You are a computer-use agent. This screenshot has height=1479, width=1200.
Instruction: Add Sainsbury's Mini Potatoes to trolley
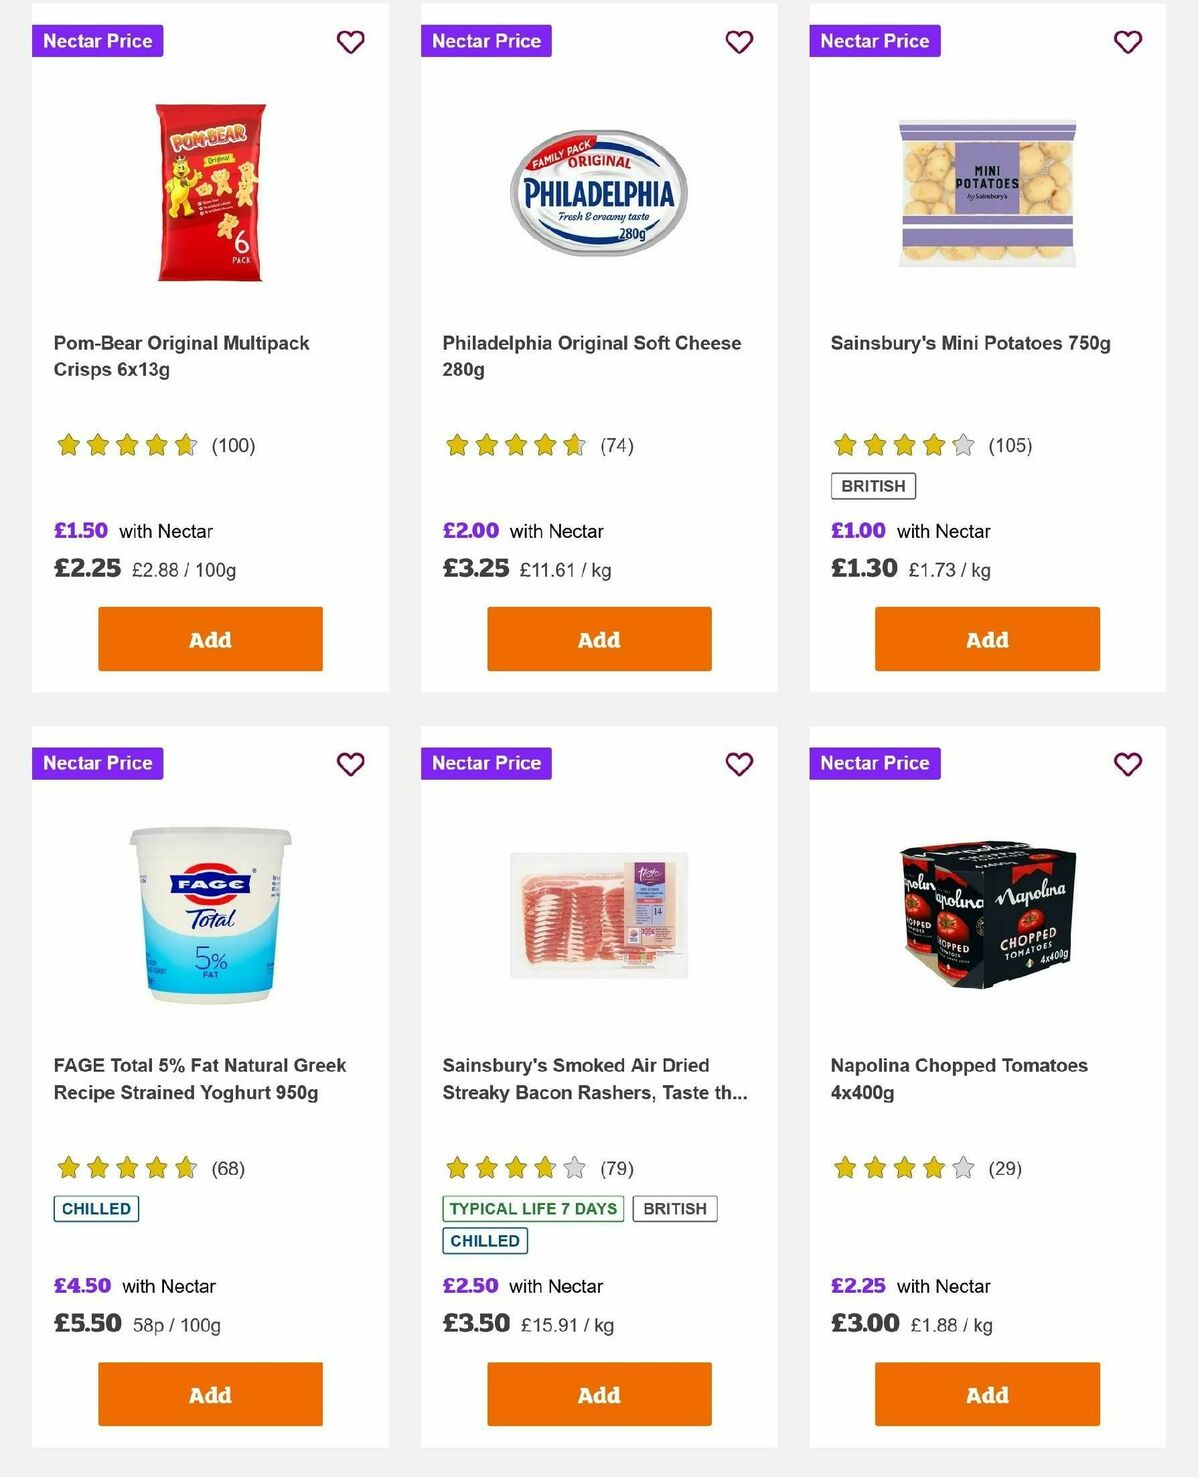coord(986,639)
